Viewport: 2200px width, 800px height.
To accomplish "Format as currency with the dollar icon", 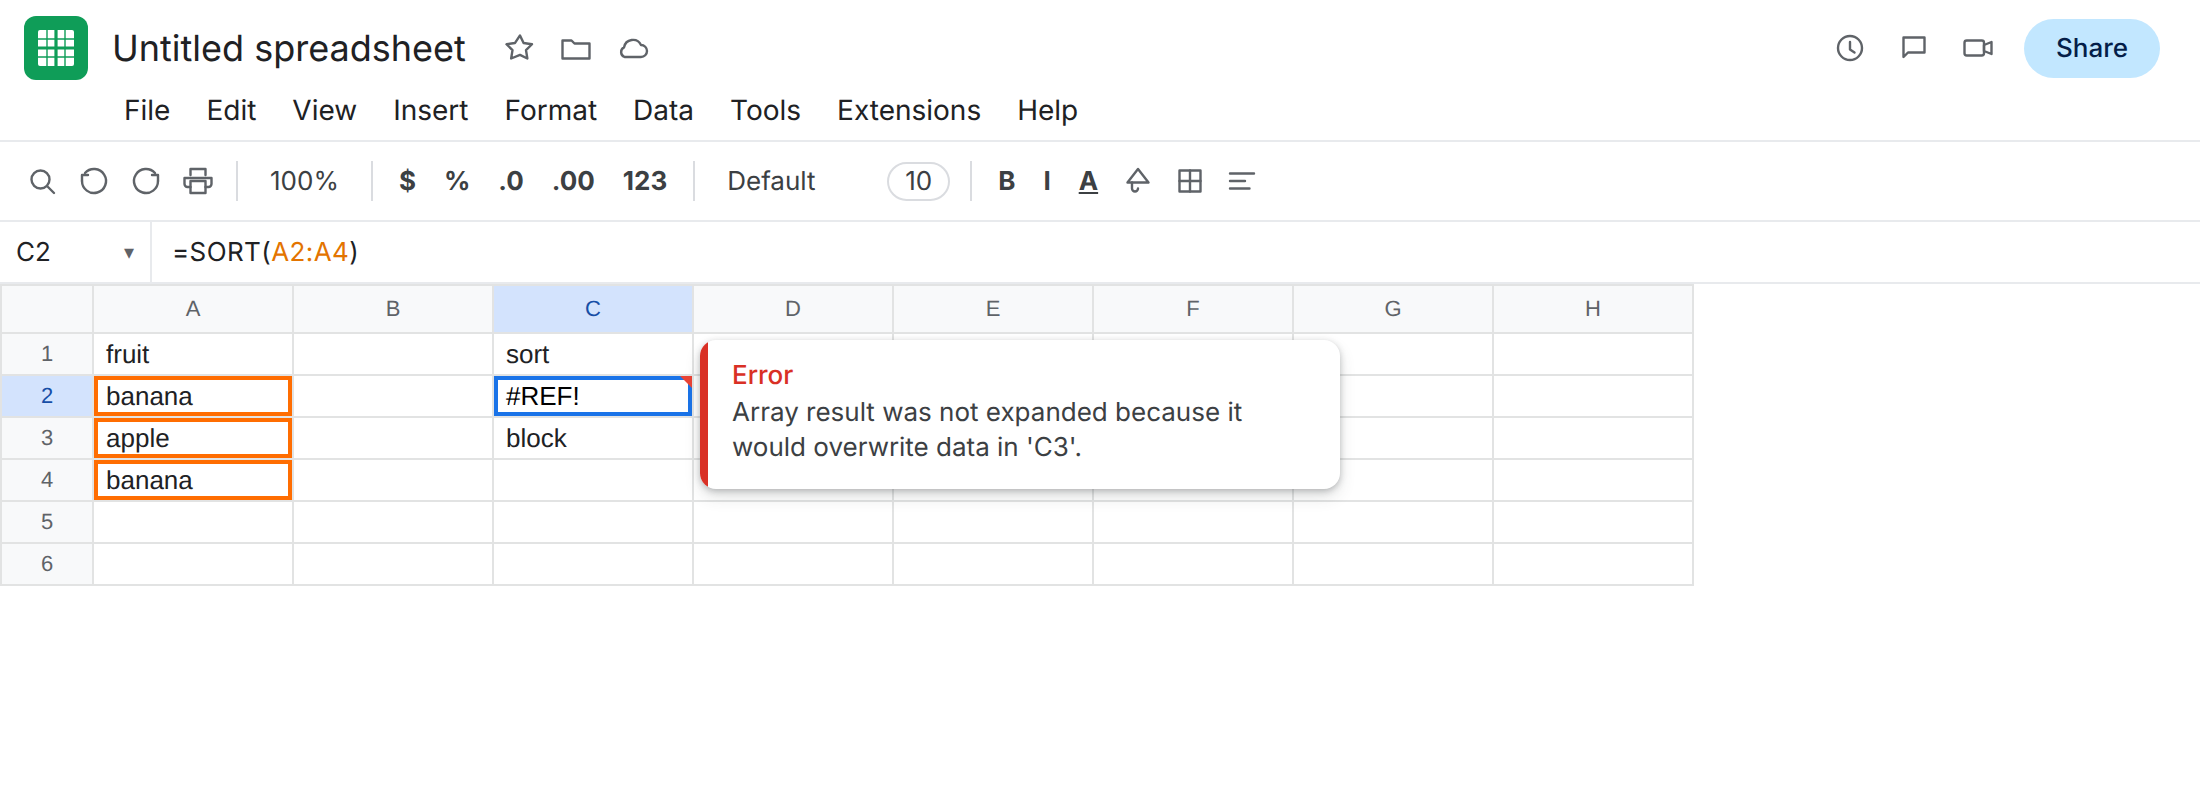I will coord(407,181).
